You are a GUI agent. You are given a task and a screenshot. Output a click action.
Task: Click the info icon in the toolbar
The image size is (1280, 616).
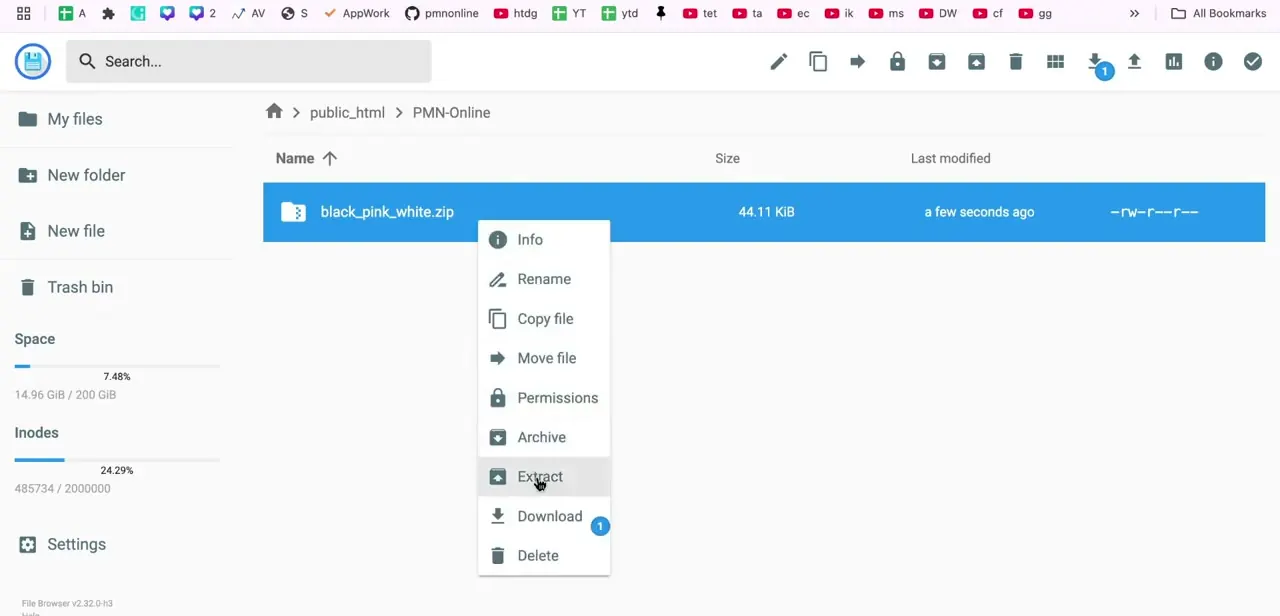pyautogui.click(x=1213, y=62)
